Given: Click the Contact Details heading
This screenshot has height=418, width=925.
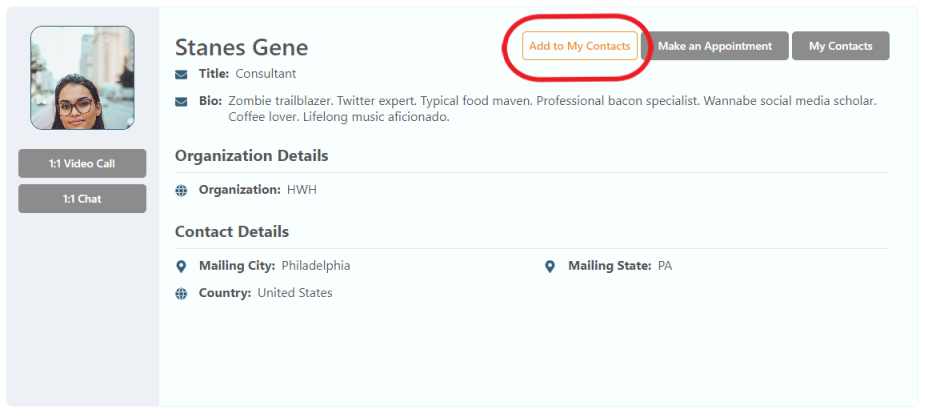Looking at the screenshot, I should [x=232, y=232].
